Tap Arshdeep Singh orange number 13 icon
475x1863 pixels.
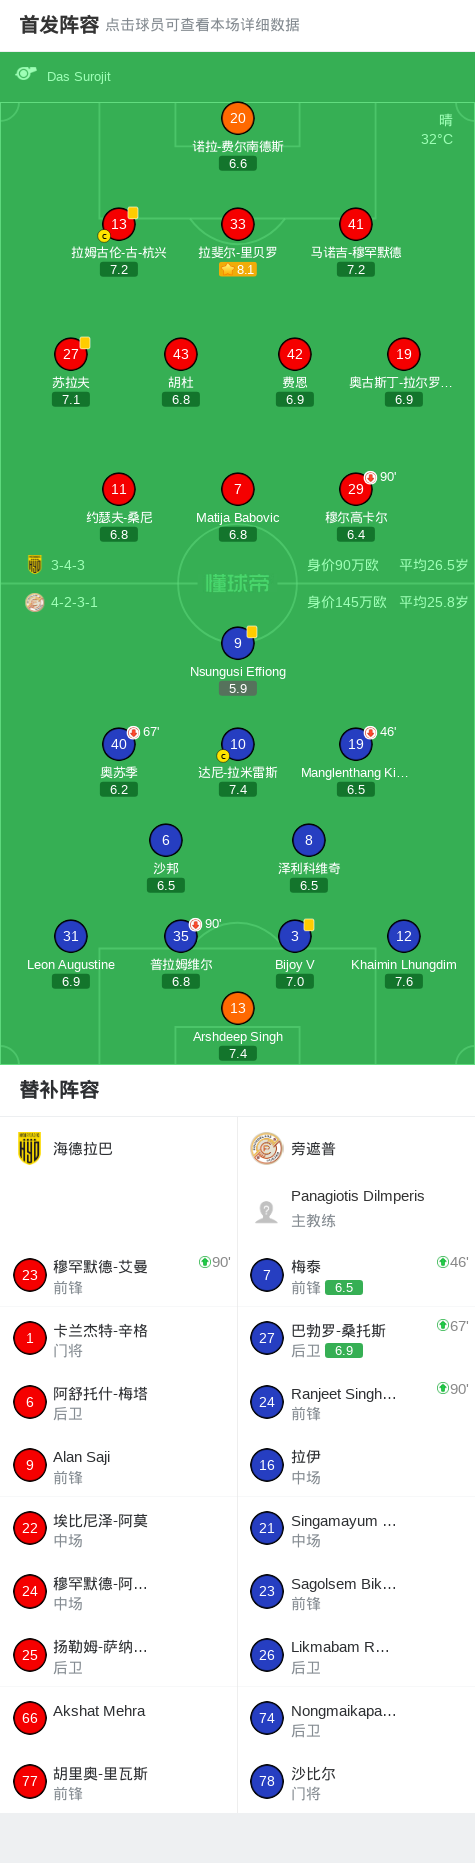[x=238, y=1008]
